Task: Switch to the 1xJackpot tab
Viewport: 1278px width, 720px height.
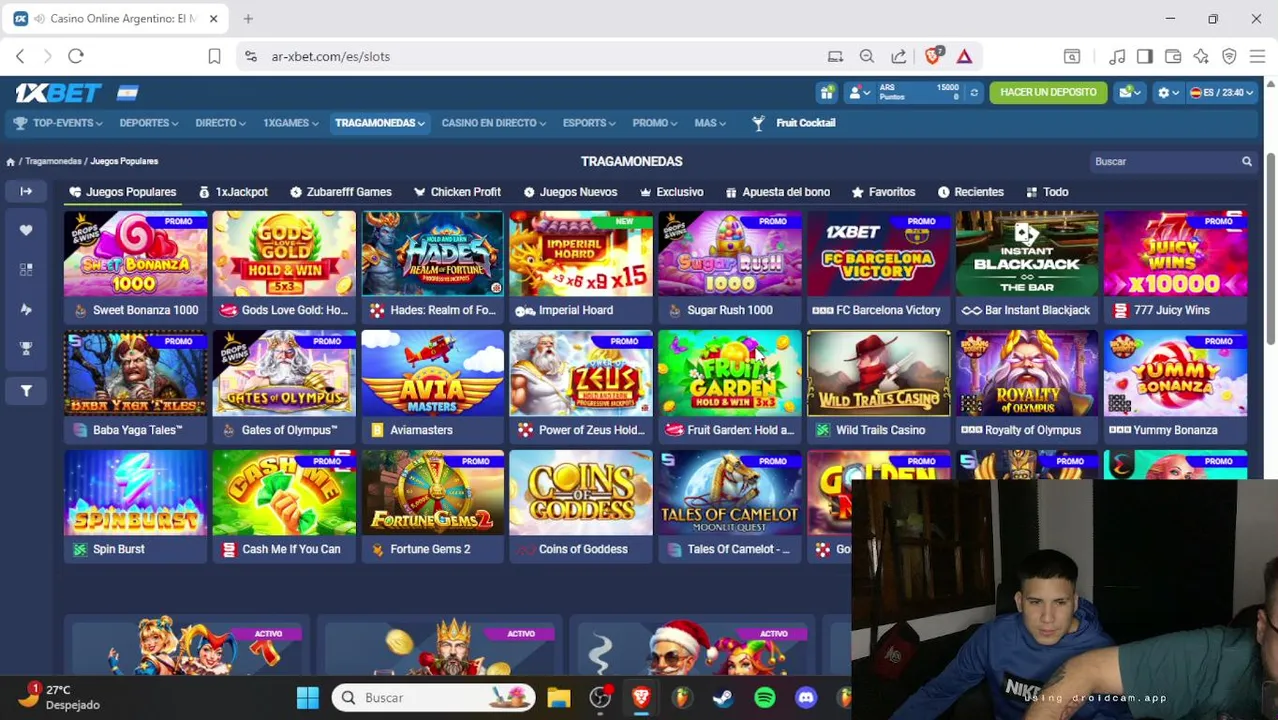Action: 233,192
